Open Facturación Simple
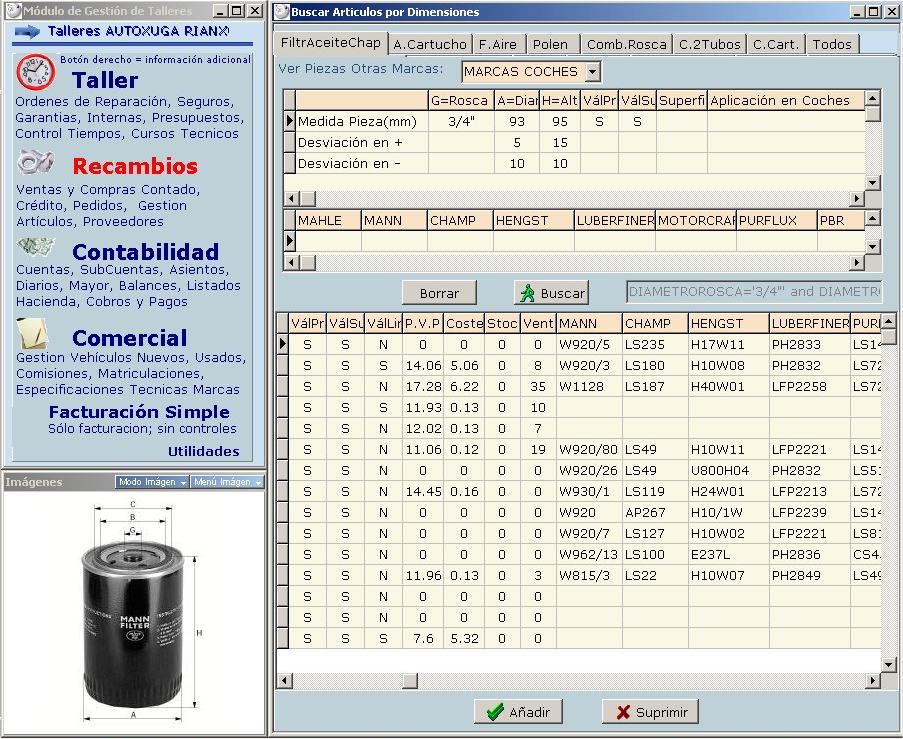Viewport: 903px width, 739px height. [x=139, y=412]
